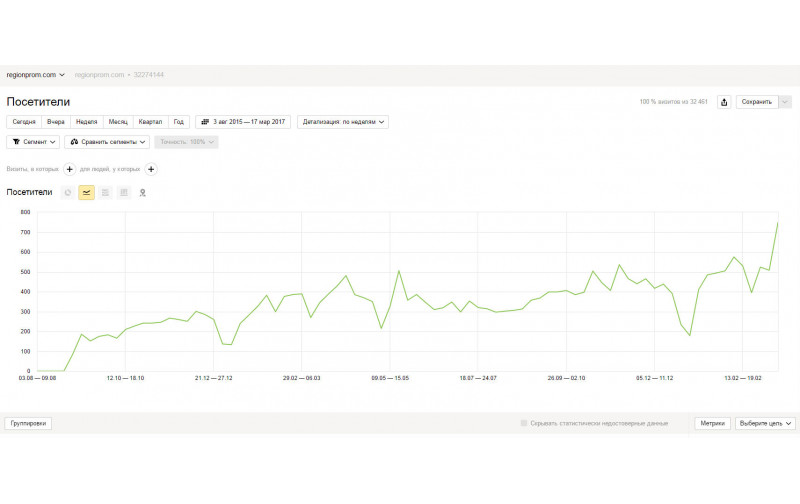Select the line chart view icon

click(x=86, y=192)
